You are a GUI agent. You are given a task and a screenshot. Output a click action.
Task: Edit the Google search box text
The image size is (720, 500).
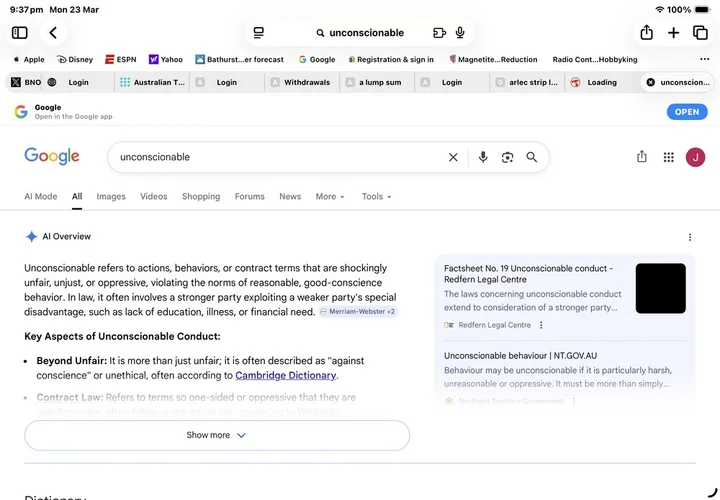tap(276, 157)
